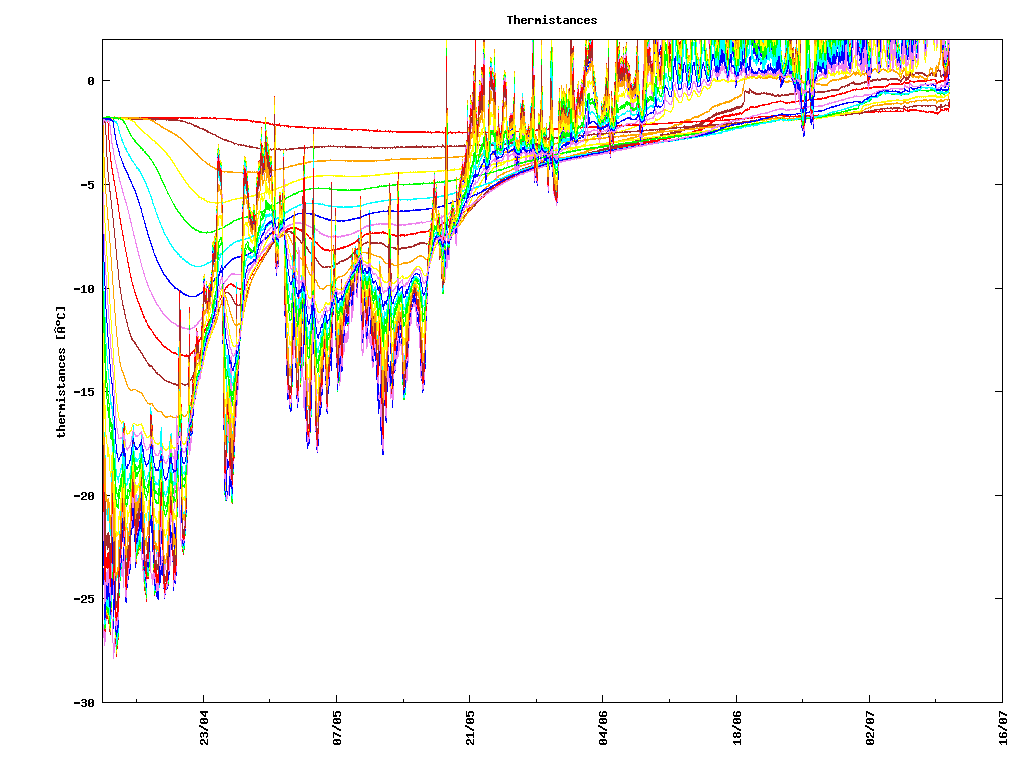Click the lowest curve minimum near -28

click(x=115, y=655)
